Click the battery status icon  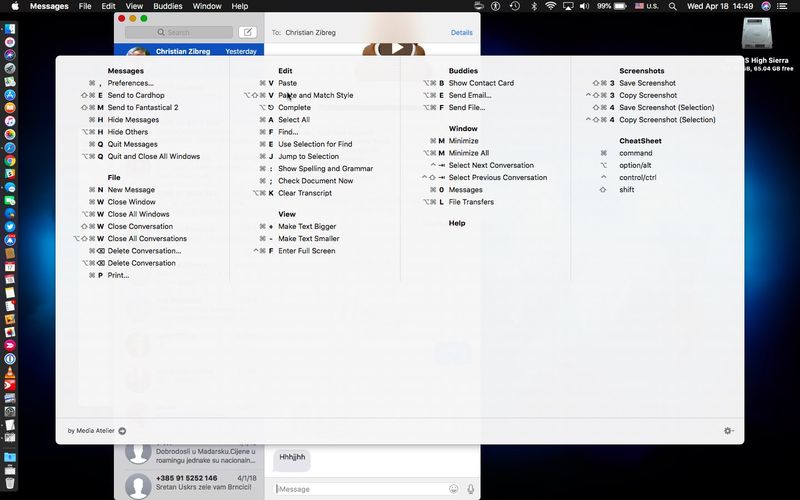(620, 6)
